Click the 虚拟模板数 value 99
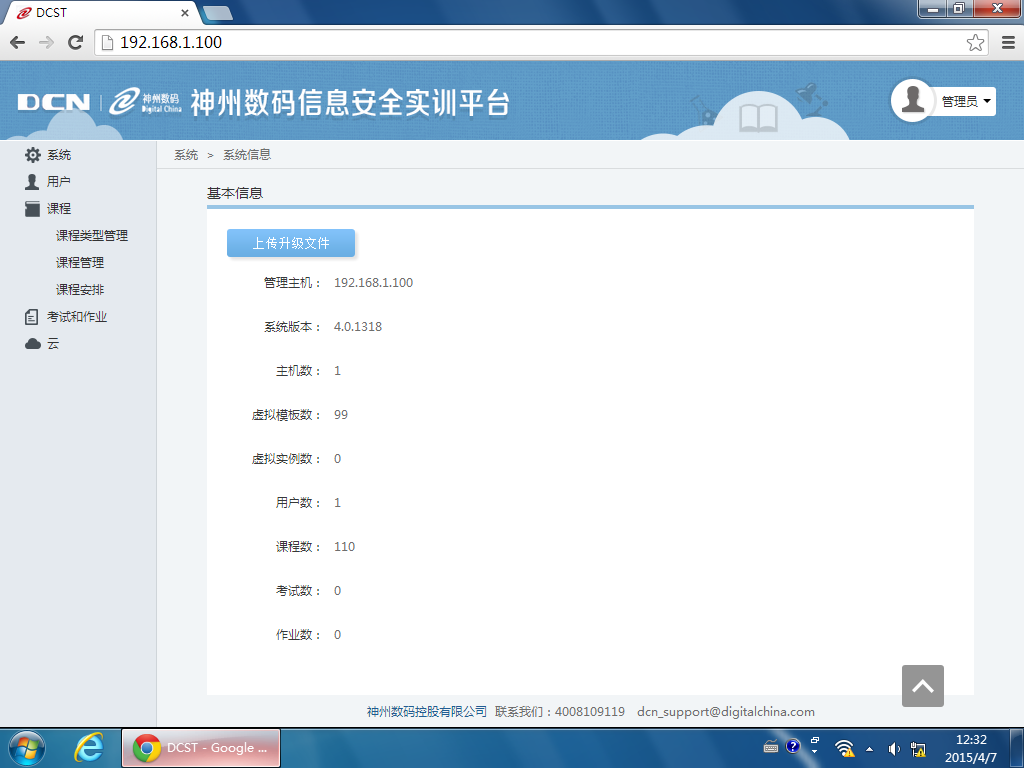Screen dimensions: 1024x768 (x=341, y=415)
